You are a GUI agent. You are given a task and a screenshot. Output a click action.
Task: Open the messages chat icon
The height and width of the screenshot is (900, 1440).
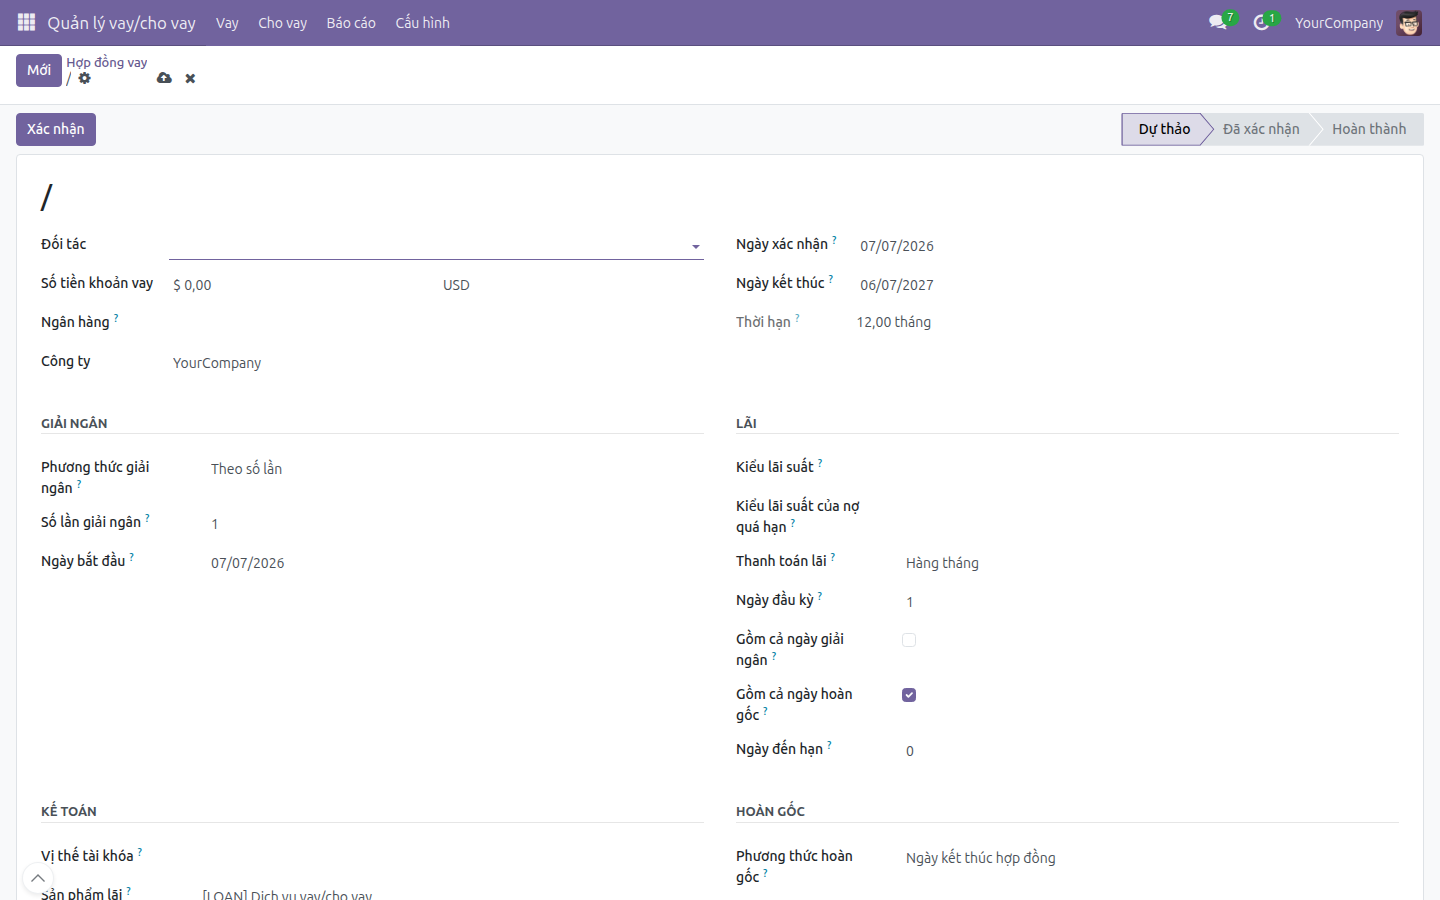(1217, 22)
